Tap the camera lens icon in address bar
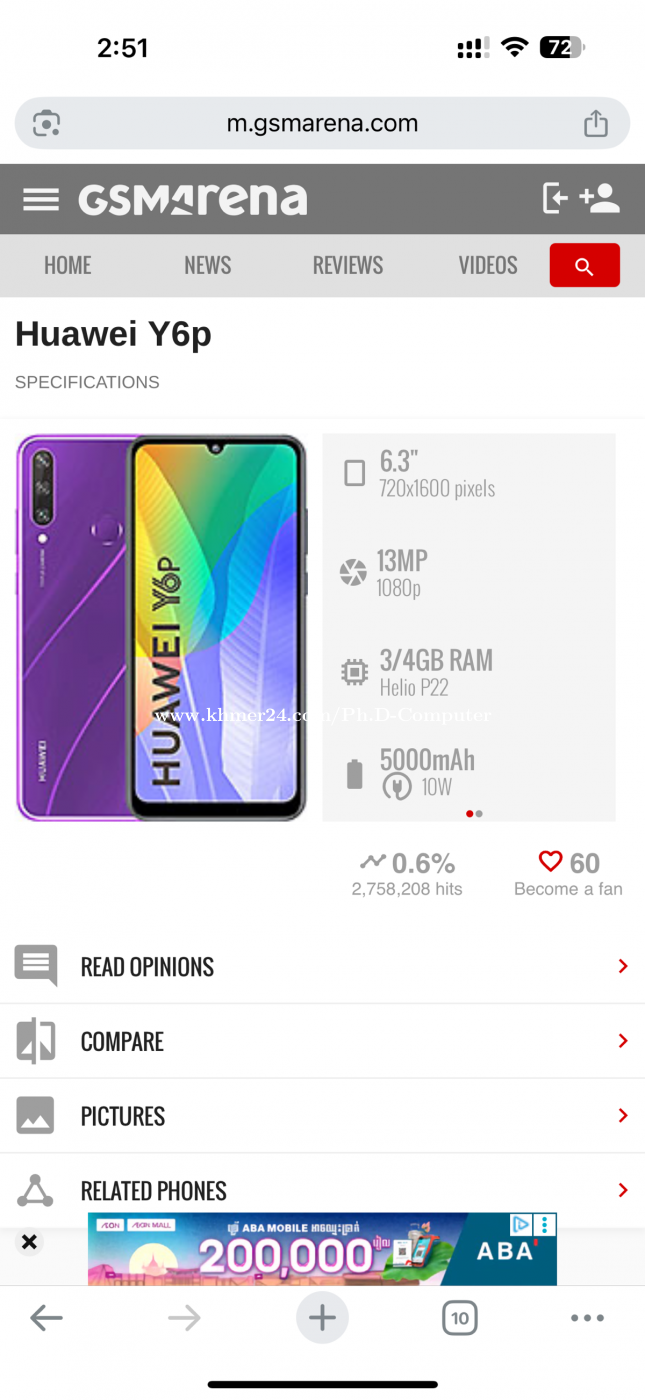The height and width of the screenshot is (1400, 645). pyautogui.click(x=46, y=124)
